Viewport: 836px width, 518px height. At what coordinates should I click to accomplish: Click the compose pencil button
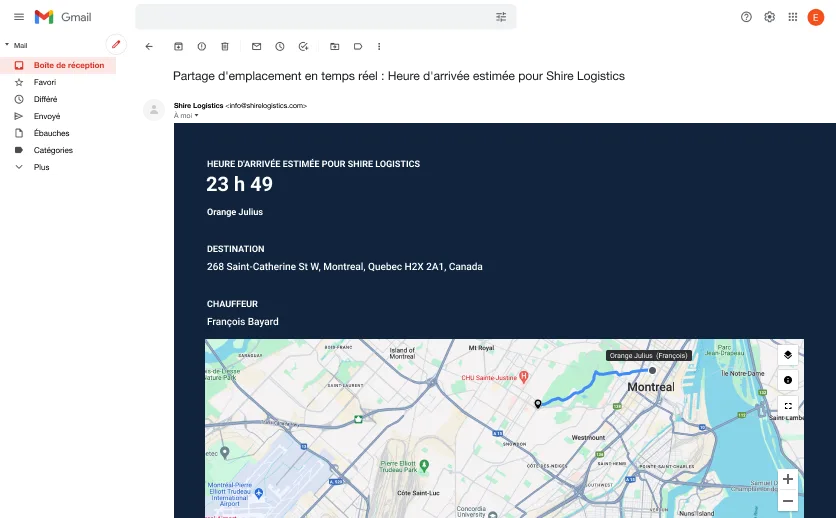116,45
